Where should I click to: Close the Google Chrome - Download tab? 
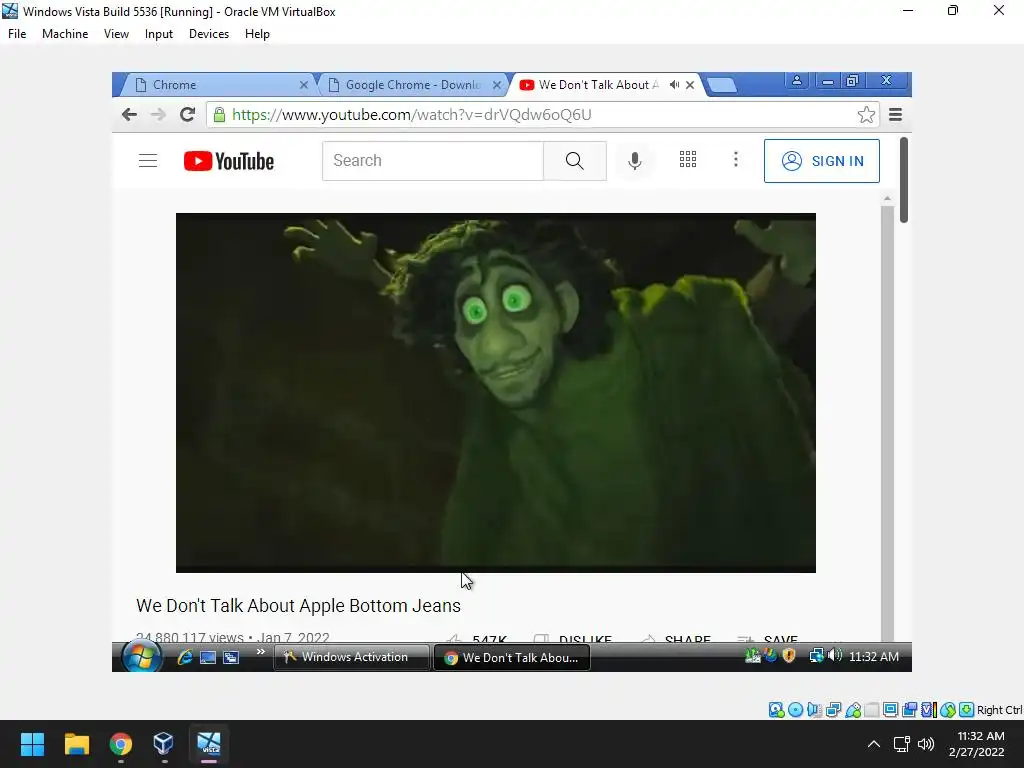click(497, 85)
